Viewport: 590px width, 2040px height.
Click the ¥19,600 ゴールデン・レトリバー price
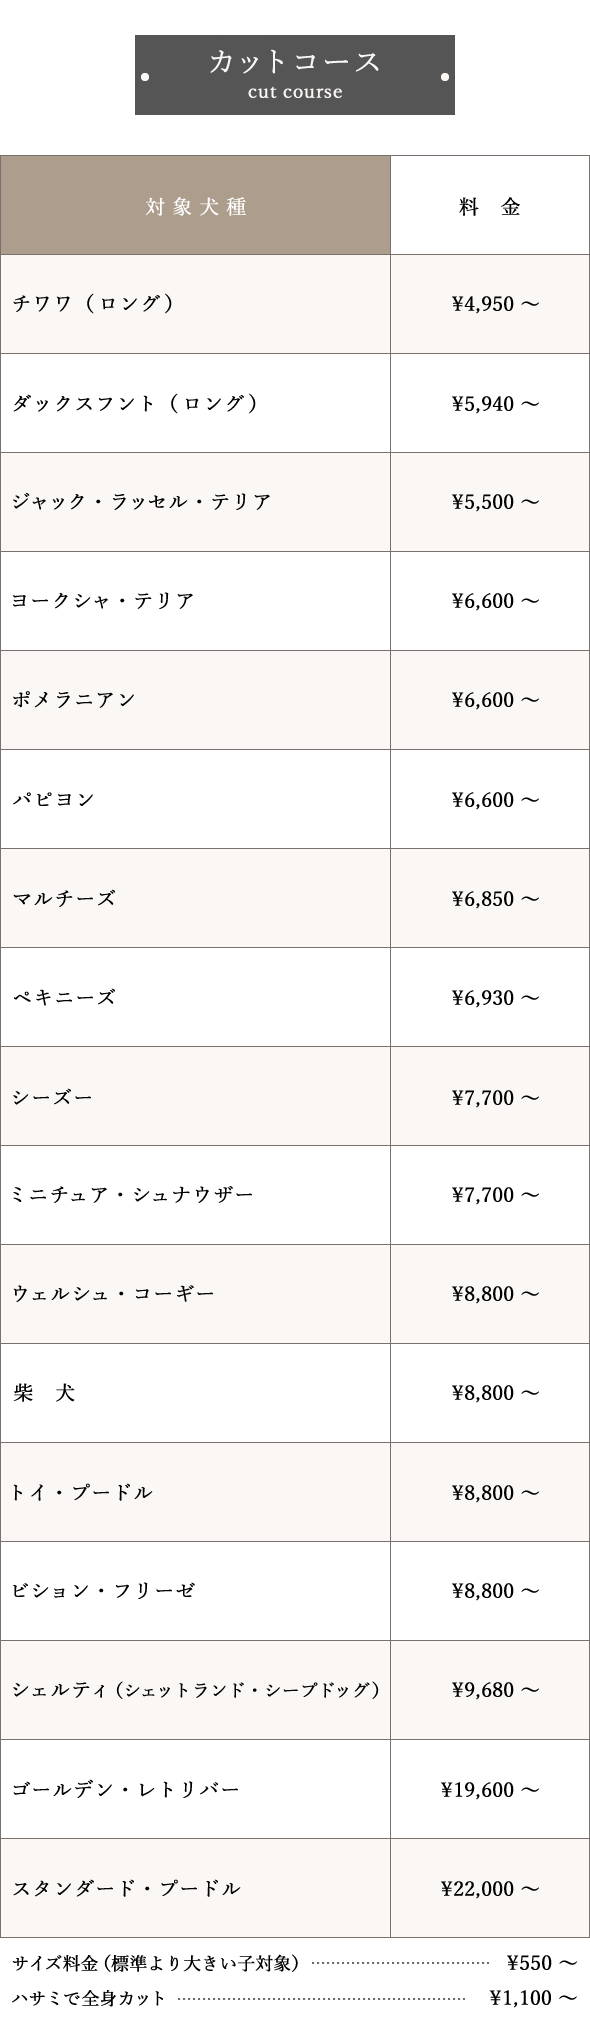point(490,1789)
